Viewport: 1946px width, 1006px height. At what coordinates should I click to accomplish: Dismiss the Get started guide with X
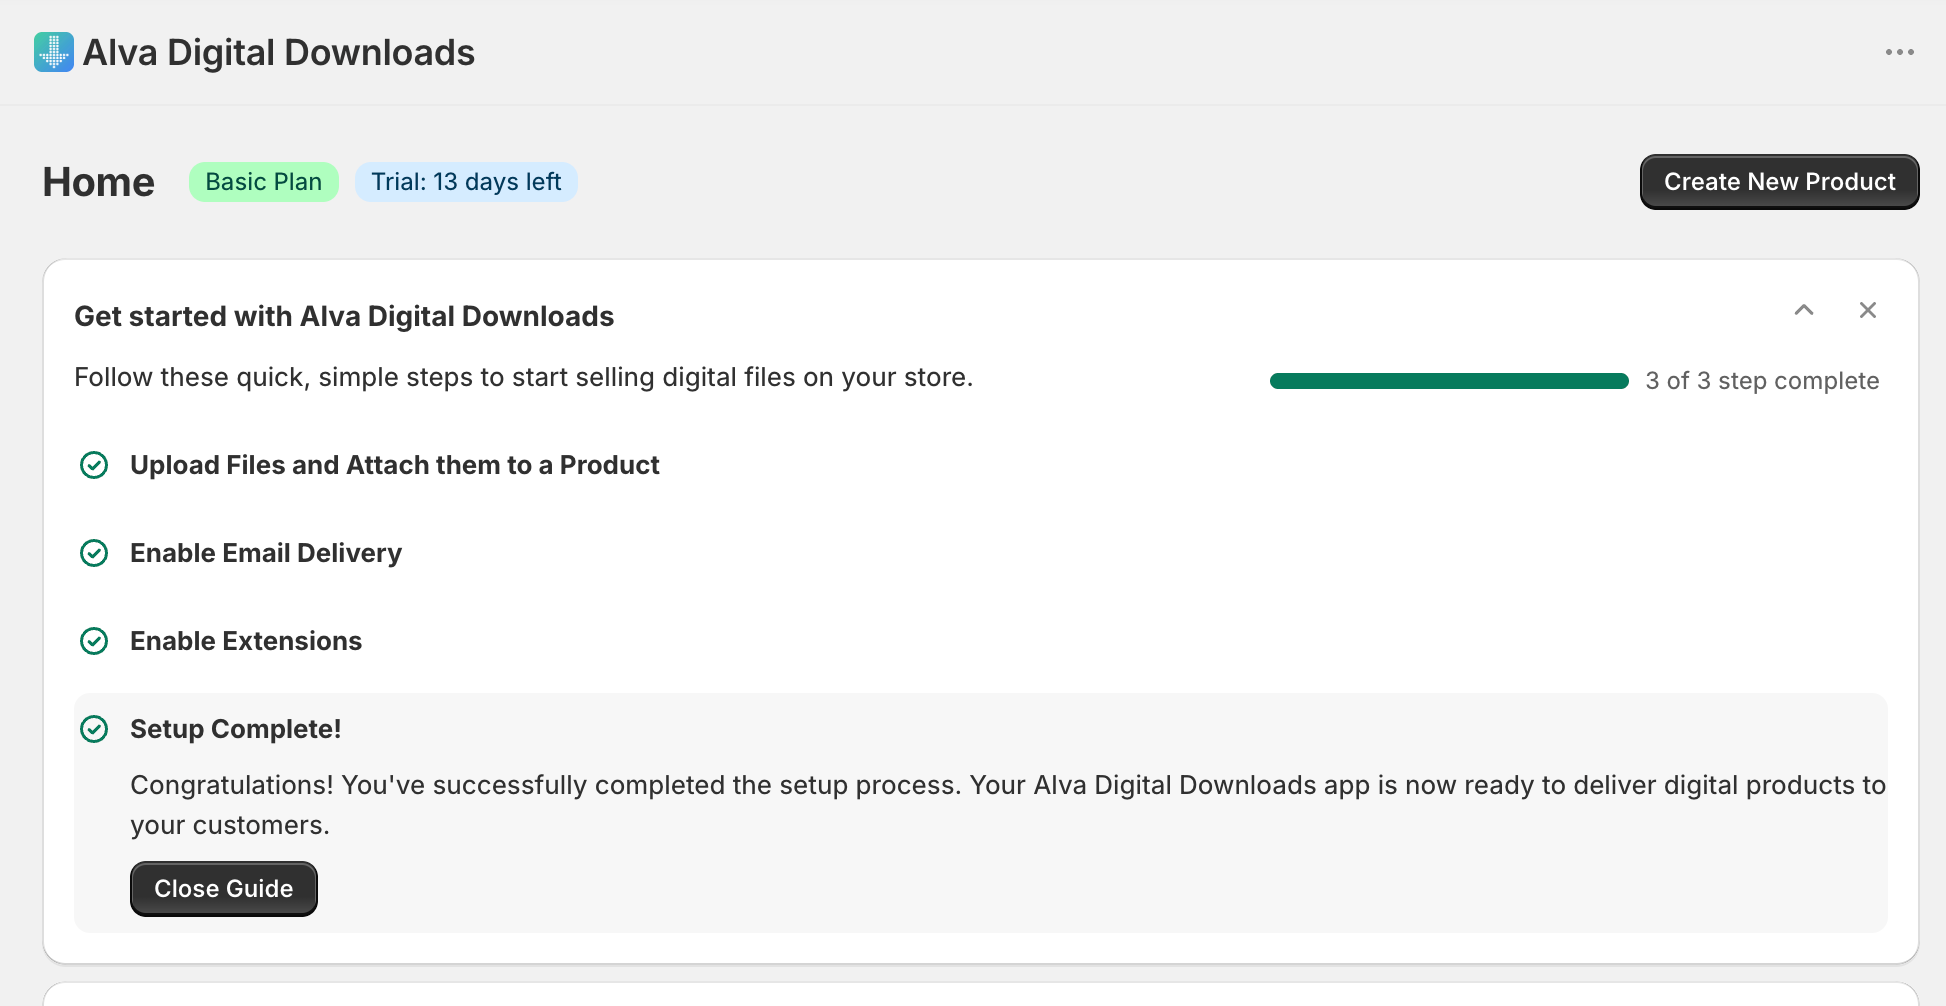click(x=1867, y=310)
